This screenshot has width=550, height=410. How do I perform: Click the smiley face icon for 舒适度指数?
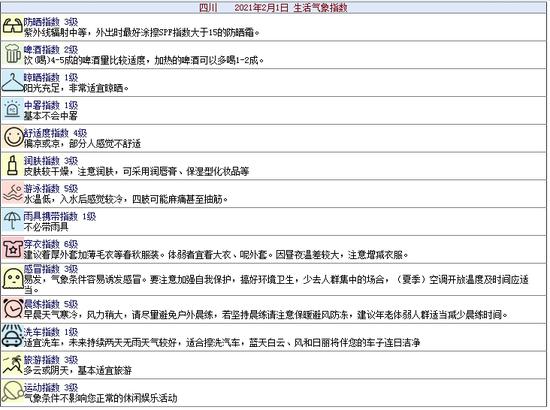[x=13, y=138]
